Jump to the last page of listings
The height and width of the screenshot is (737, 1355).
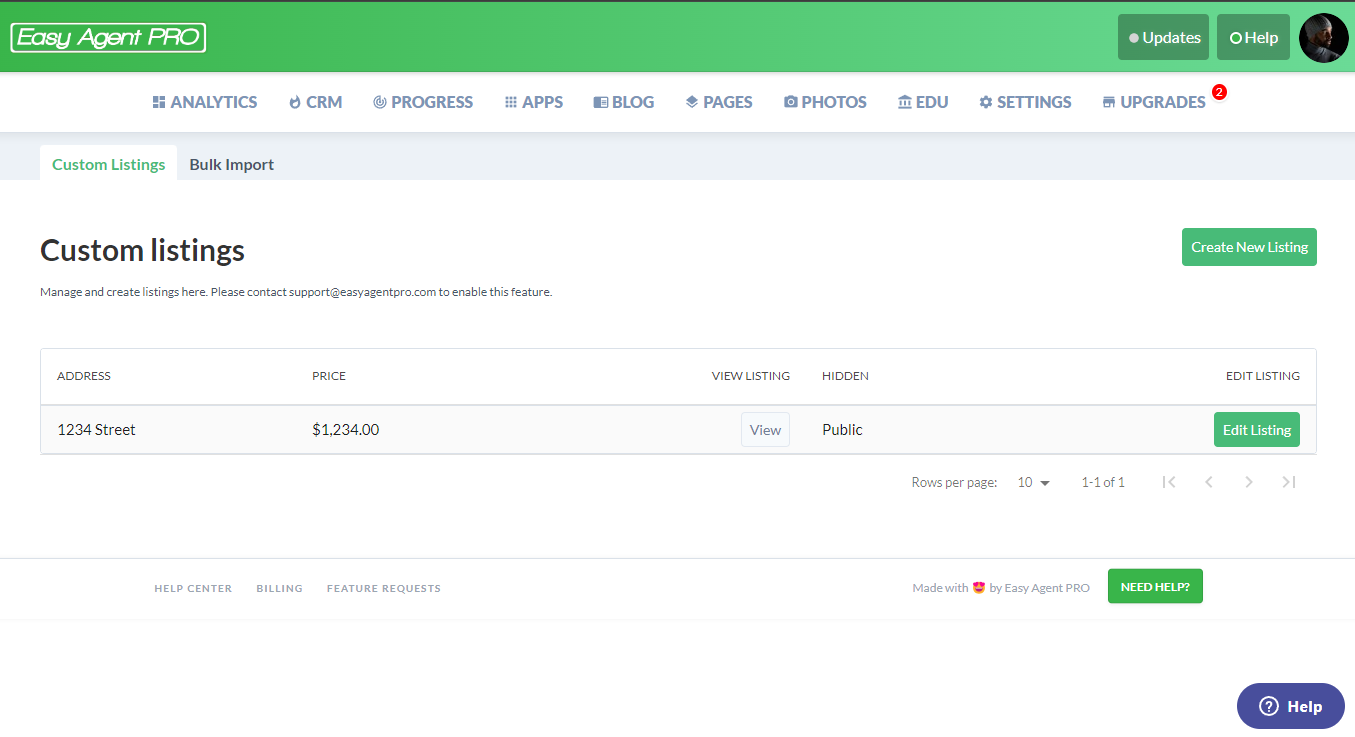point(1289,482)
